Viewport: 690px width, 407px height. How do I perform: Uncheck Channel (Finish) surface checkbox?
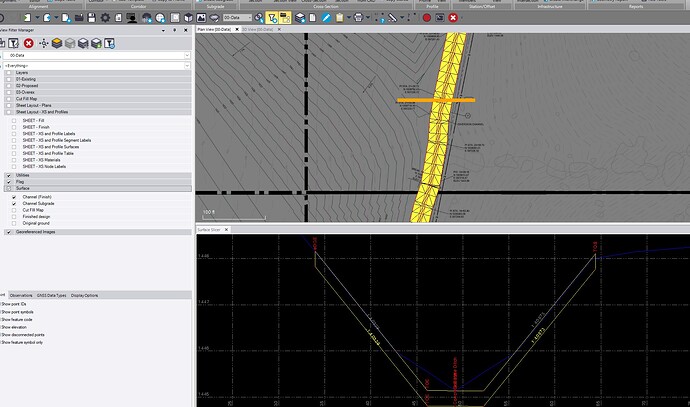pyautogui.click(x=14, y=197)
